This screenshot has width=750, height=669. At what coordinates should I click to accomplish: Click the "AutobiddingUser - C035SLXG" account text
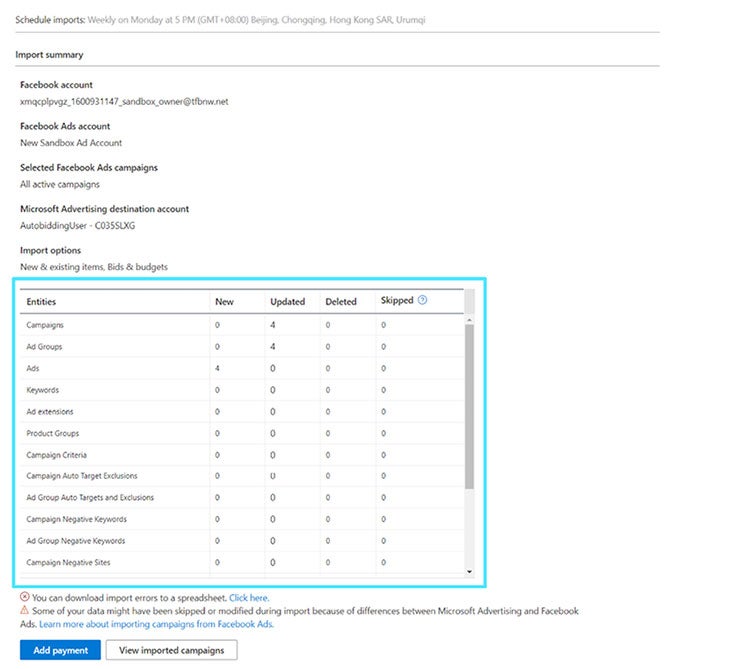tap(77, 226)
